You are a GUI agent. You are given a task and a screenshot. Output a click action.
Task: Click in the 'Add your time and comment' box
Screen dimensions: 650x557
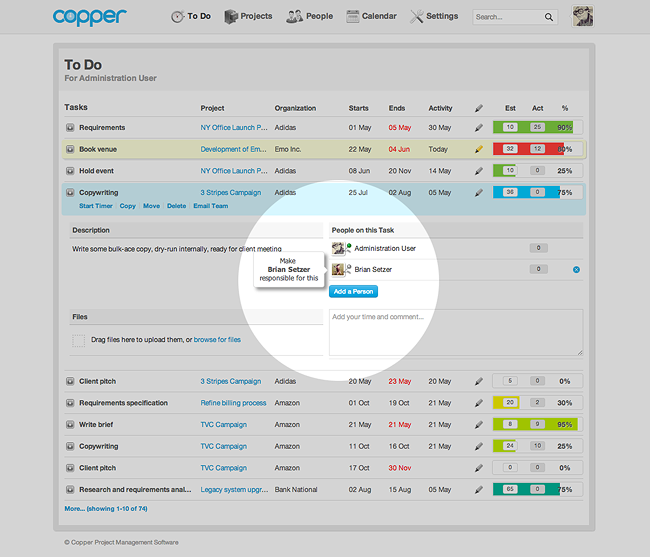pyautogui.click(x=456, y=332)
